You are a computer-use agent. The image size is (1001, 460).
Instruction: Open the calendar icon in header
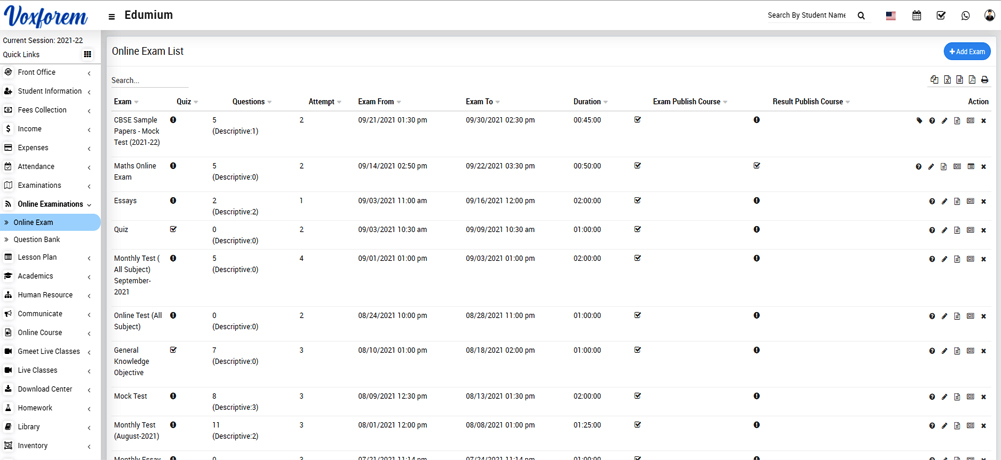point(916,16)
